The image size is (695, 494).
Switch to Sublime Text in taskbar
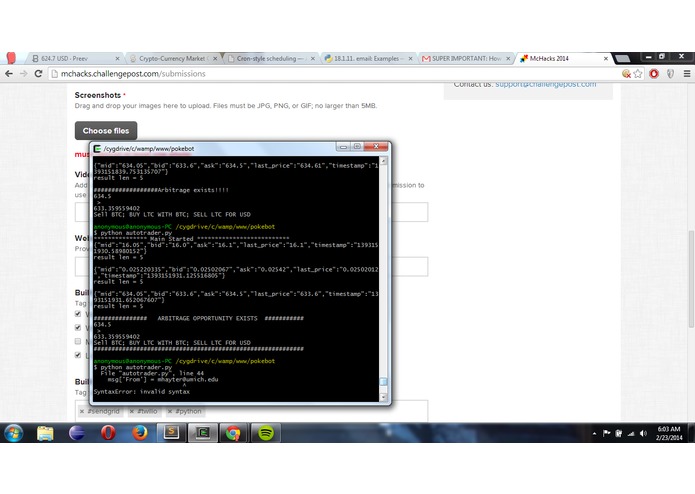coord(171,433)
